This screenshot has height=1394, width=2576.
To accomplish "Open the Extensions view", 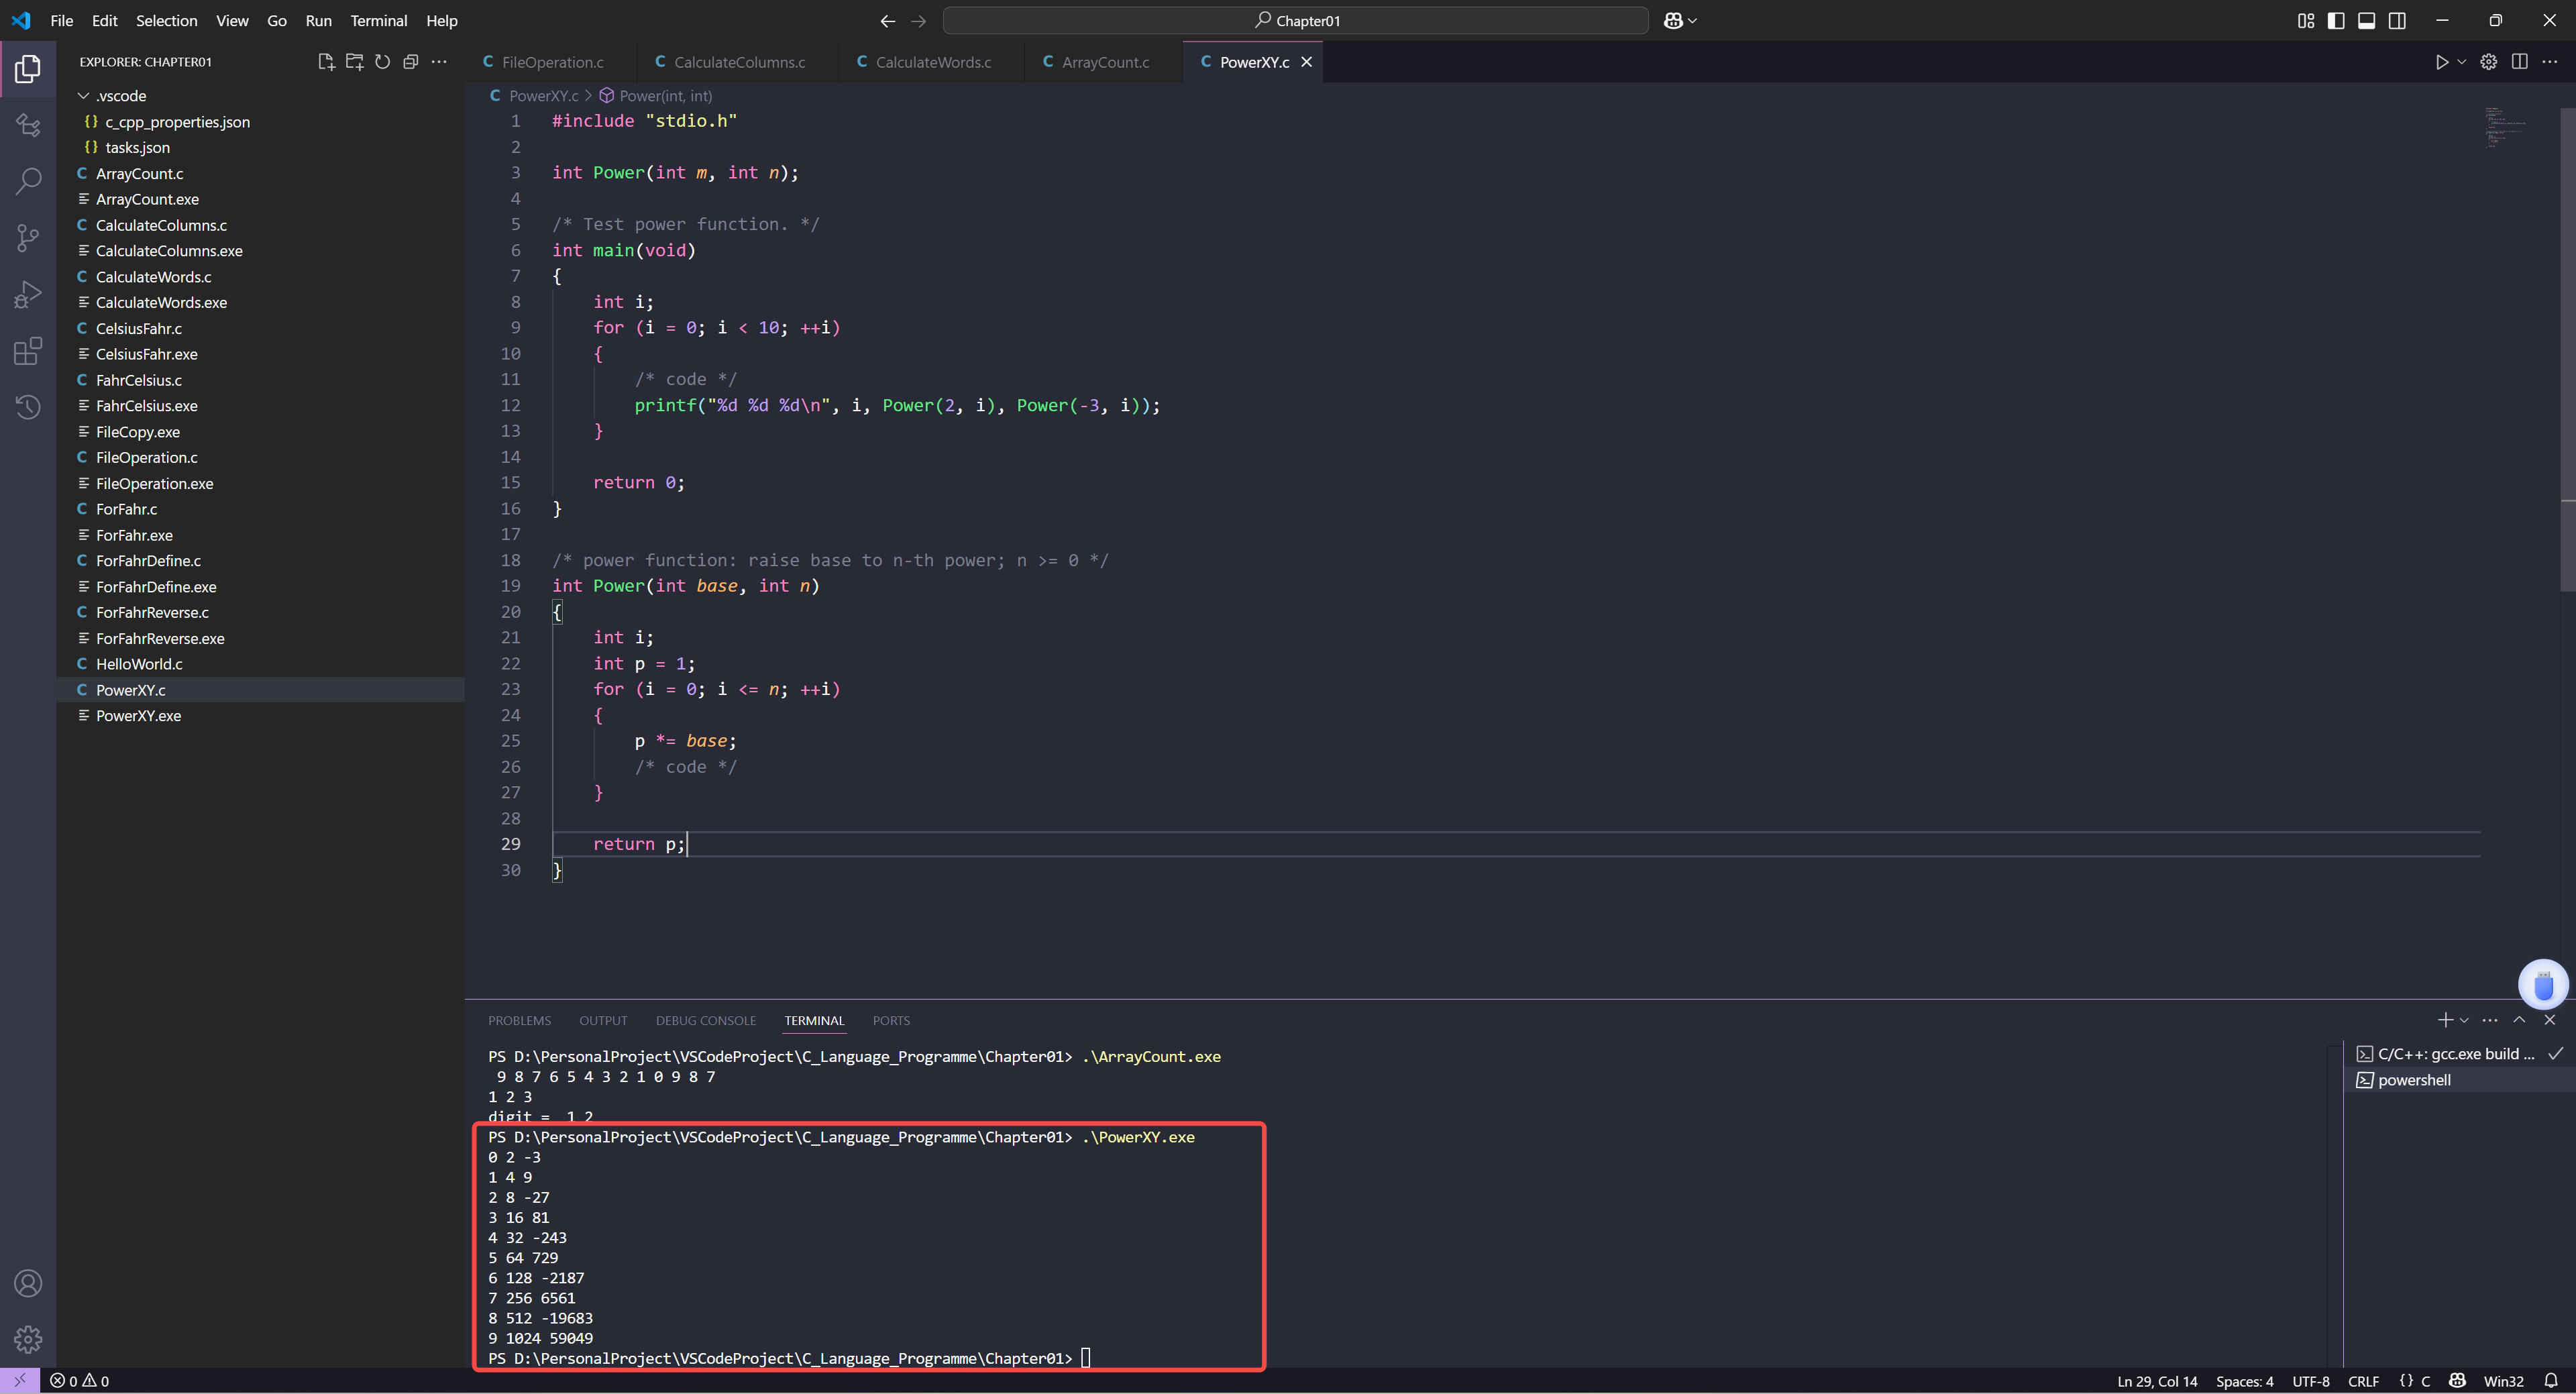I will pos(28,351).
